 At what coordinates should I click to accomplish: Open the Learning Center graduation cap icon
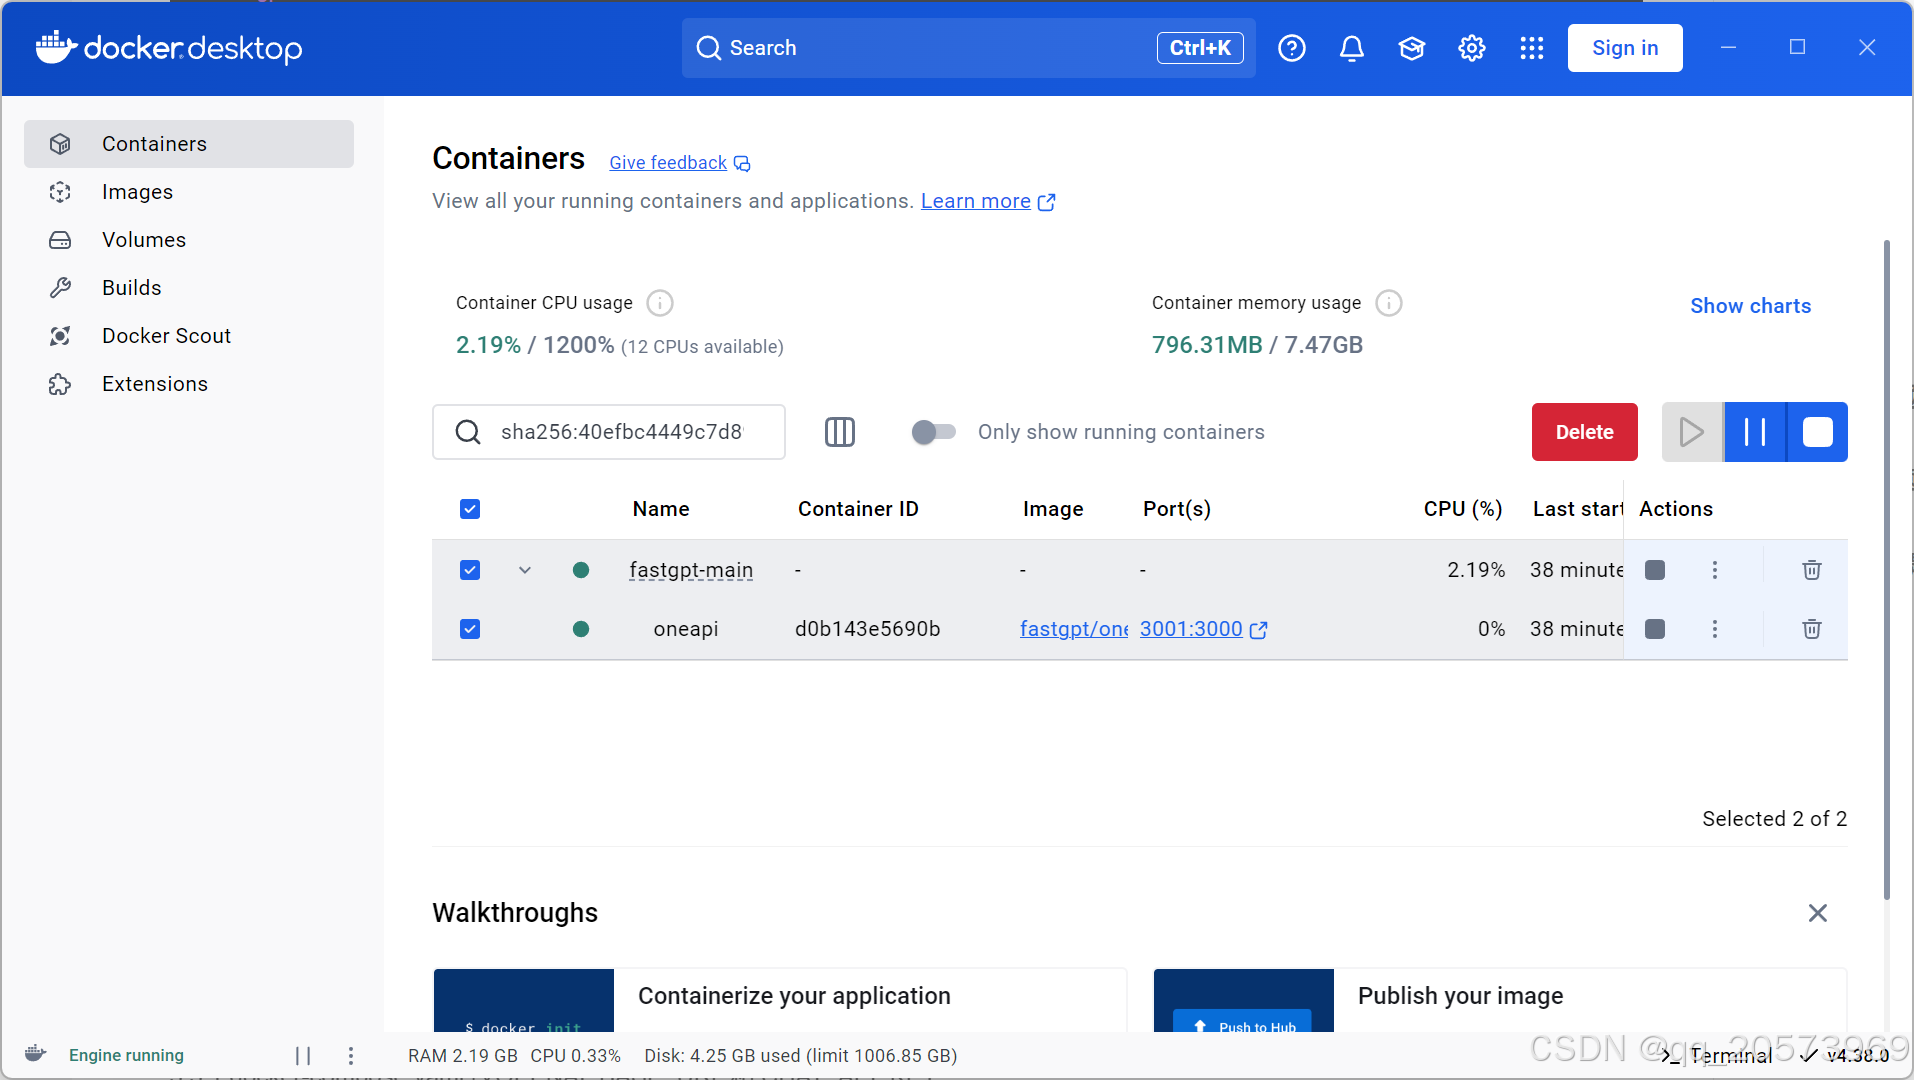click(1411, 47)
